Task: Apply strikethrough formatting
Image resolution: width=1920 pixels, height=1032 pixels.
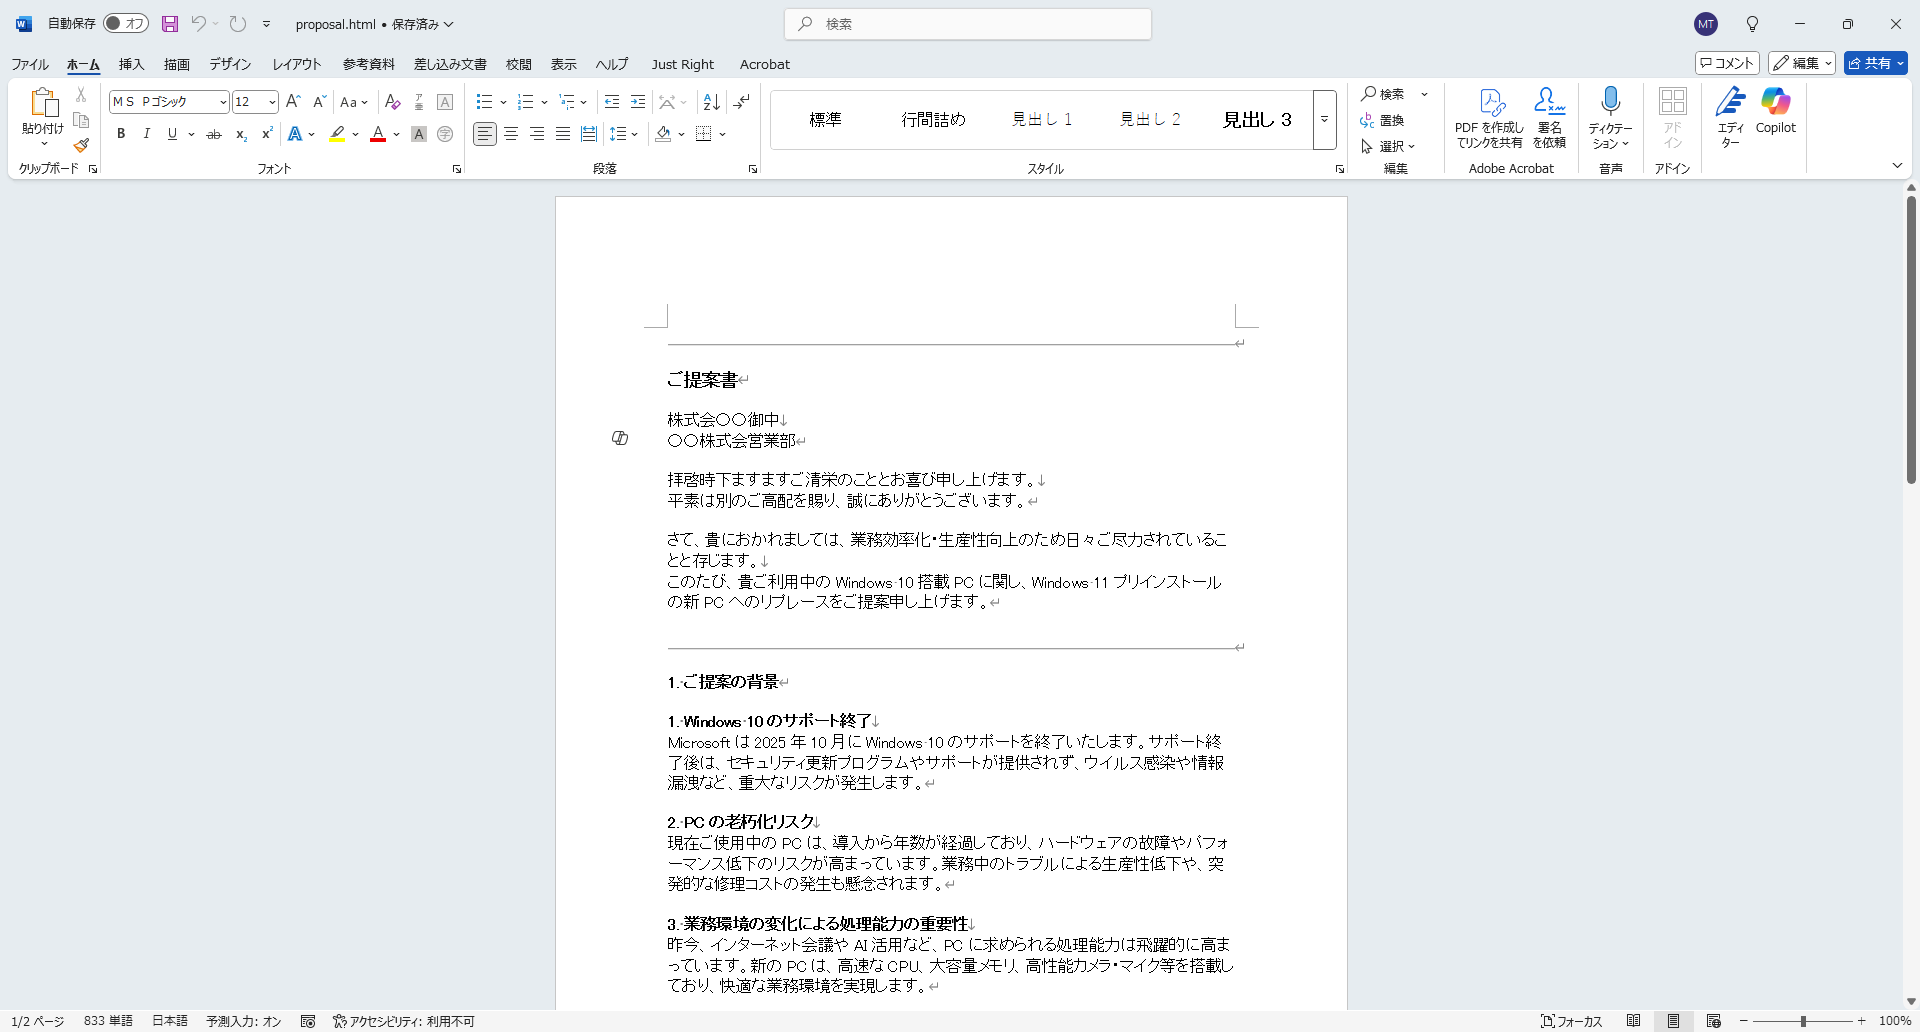Action: tap(213, 134)
